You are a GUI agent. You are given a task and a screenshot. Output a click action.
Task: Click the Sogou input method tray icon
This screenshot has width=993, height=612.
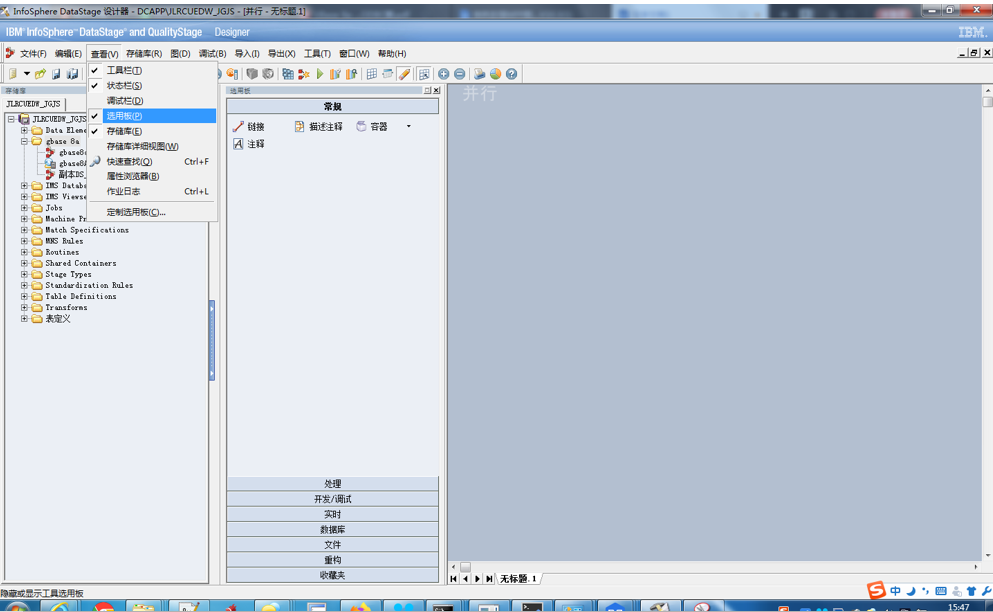click(876, 590)
